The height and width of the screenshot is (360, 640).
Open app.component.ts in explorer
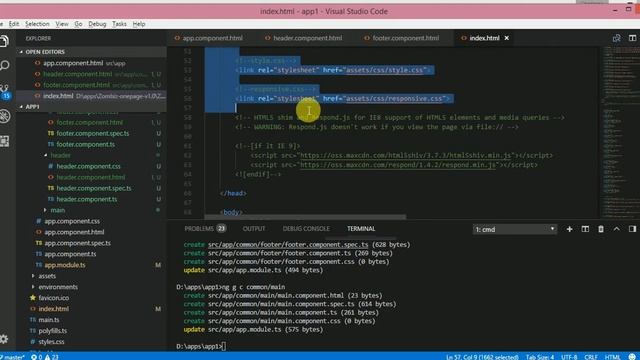click(x=70, y=254)
